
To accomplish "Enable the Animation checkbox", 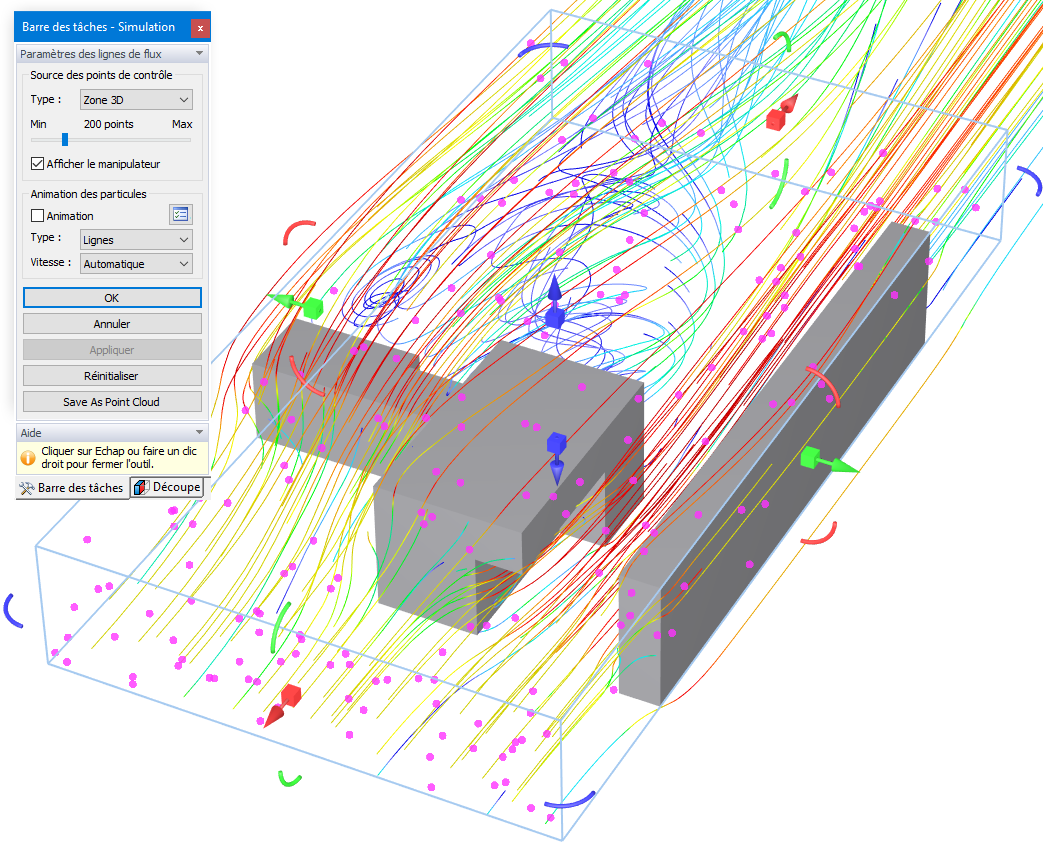I will pos(37,215).
